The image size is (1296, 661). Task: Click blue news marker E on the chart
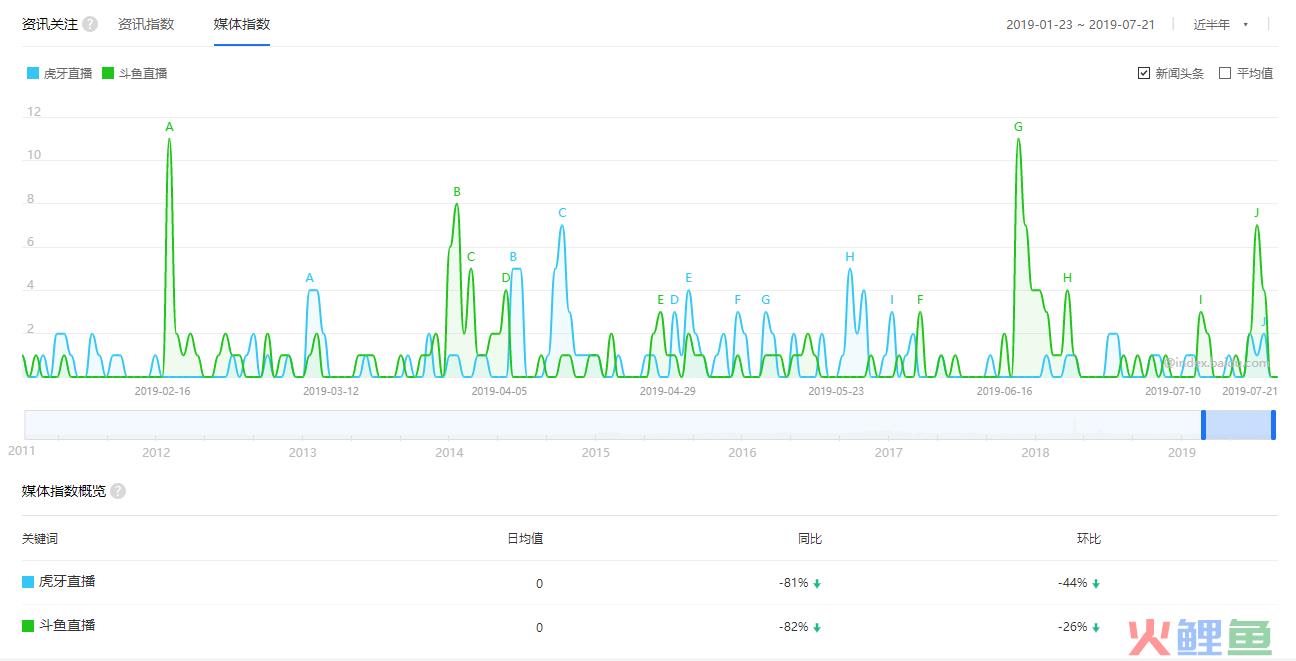click(688, 278)
